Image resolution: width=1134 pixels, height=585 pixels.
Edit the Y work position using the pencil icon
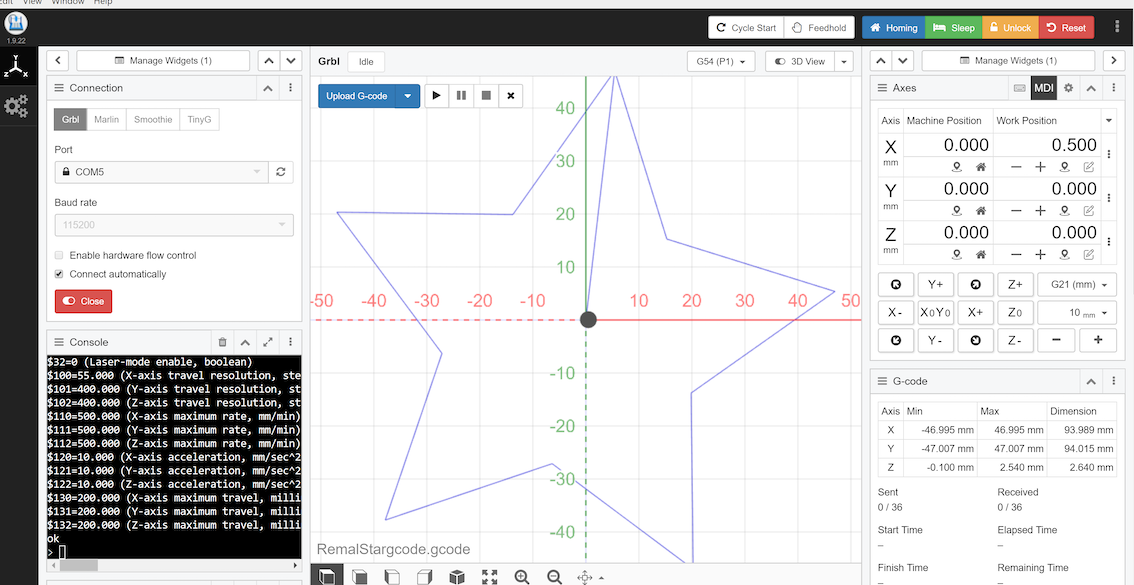coord(1088,211)
